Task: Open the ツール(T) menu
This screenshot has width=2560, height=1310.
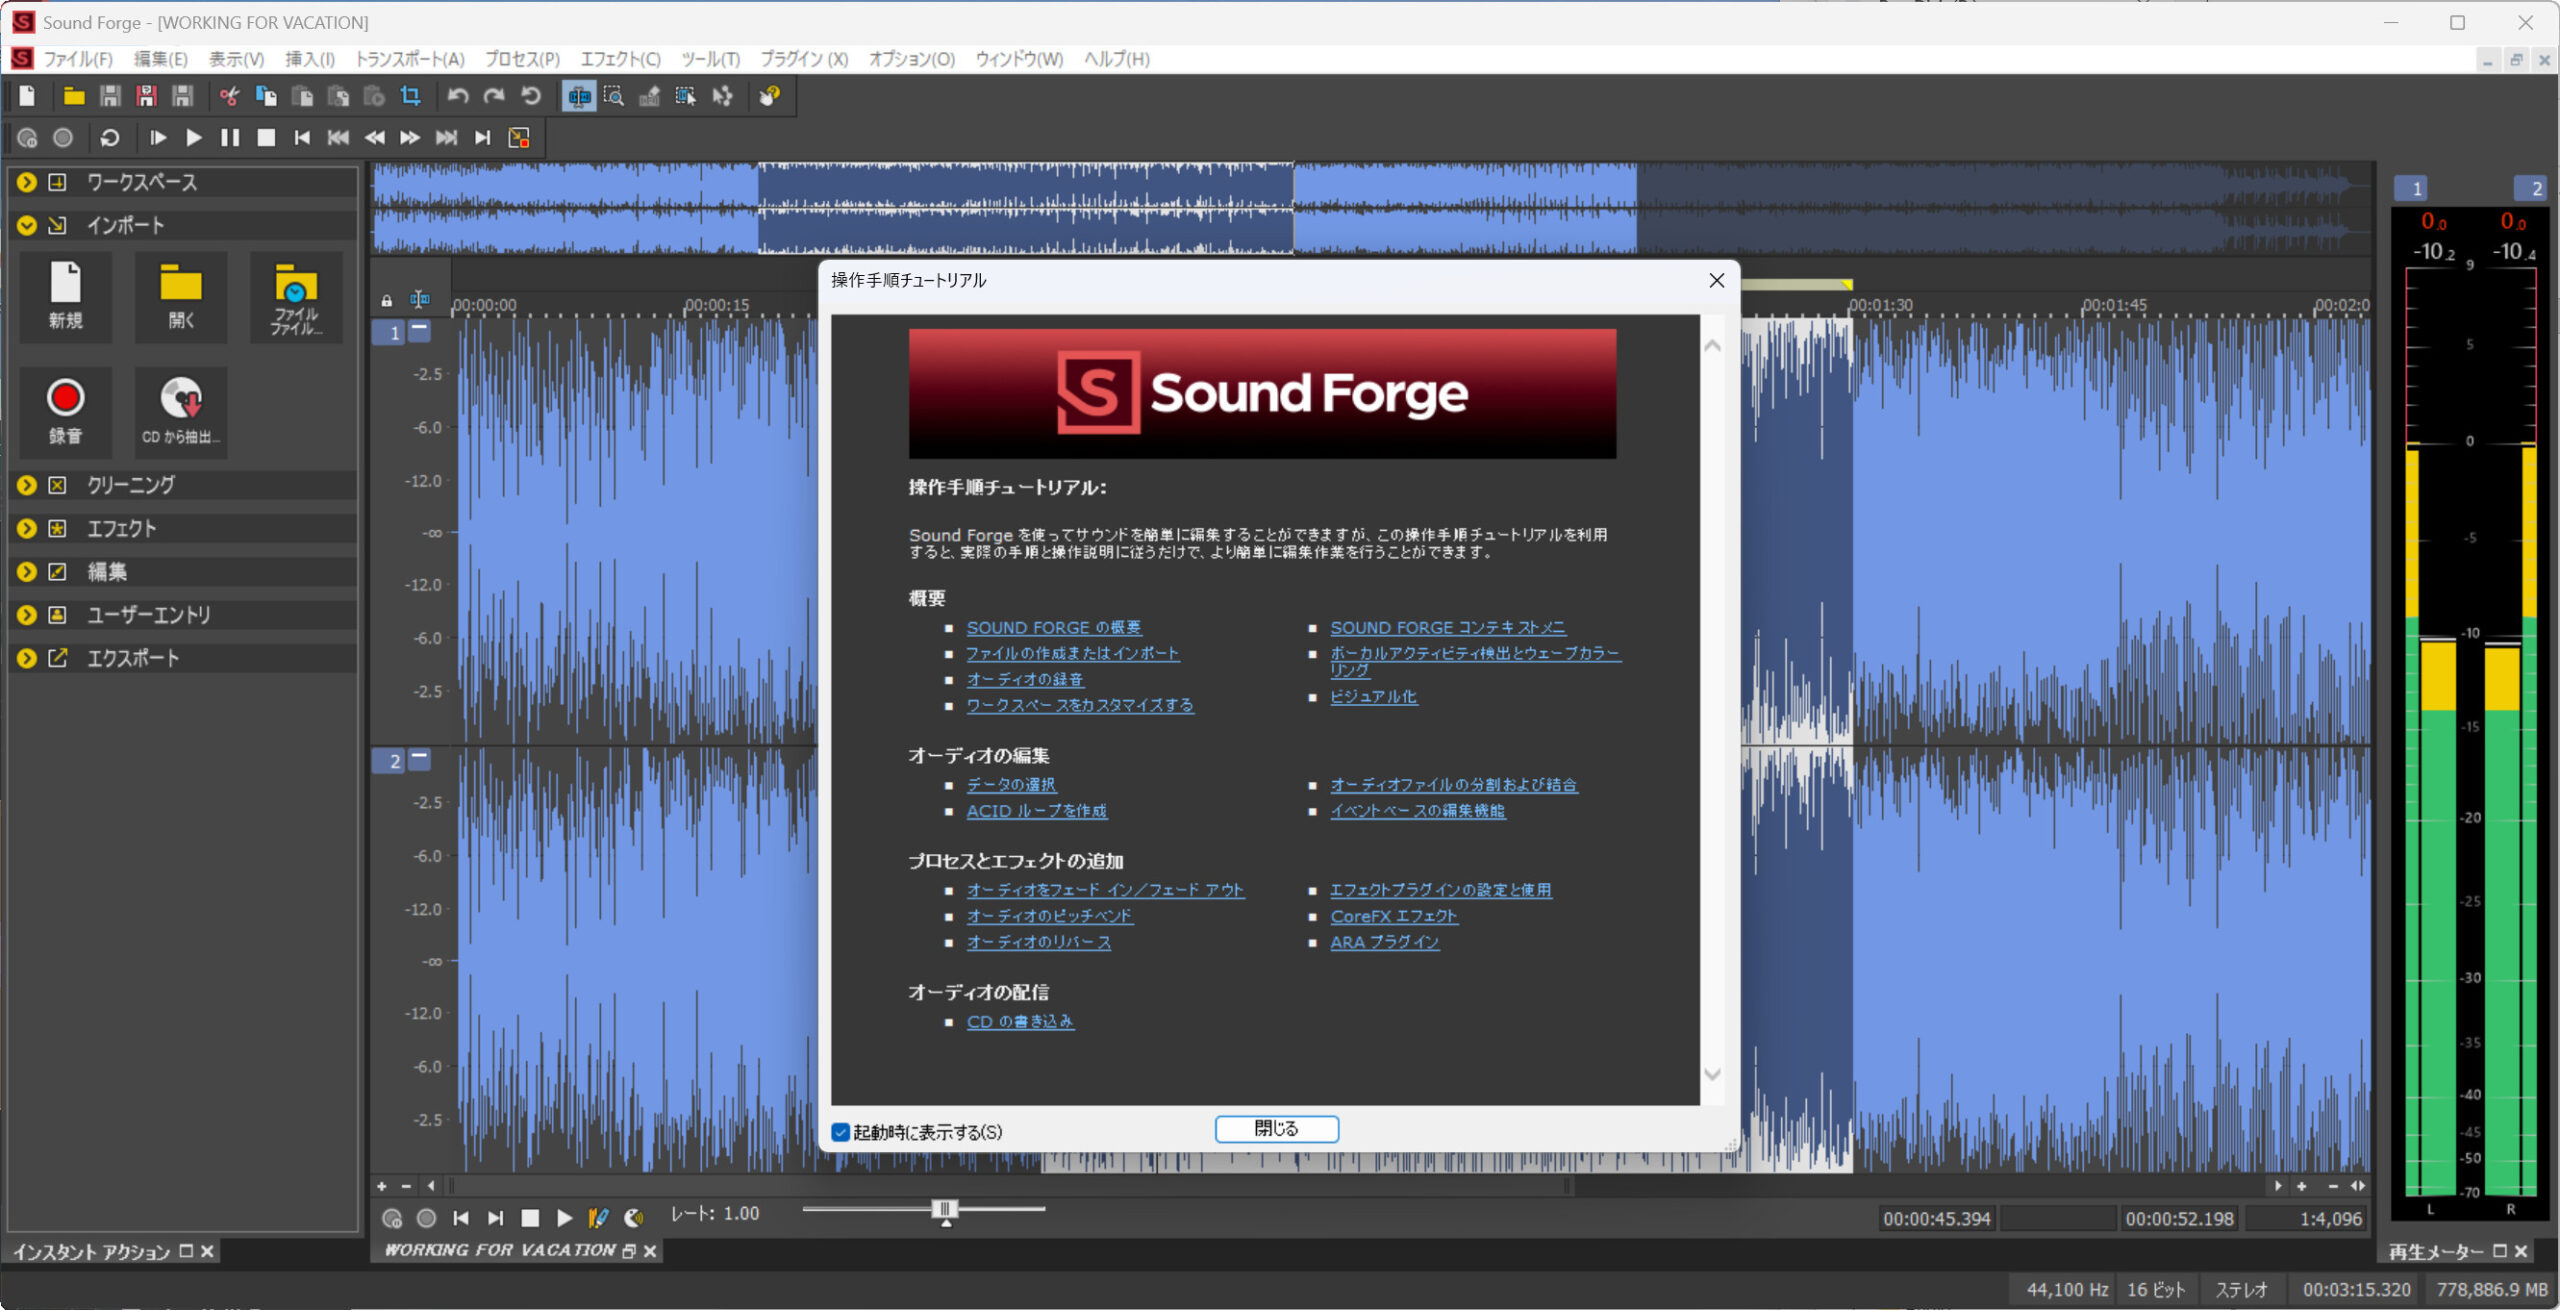Action: pos(711,59)
